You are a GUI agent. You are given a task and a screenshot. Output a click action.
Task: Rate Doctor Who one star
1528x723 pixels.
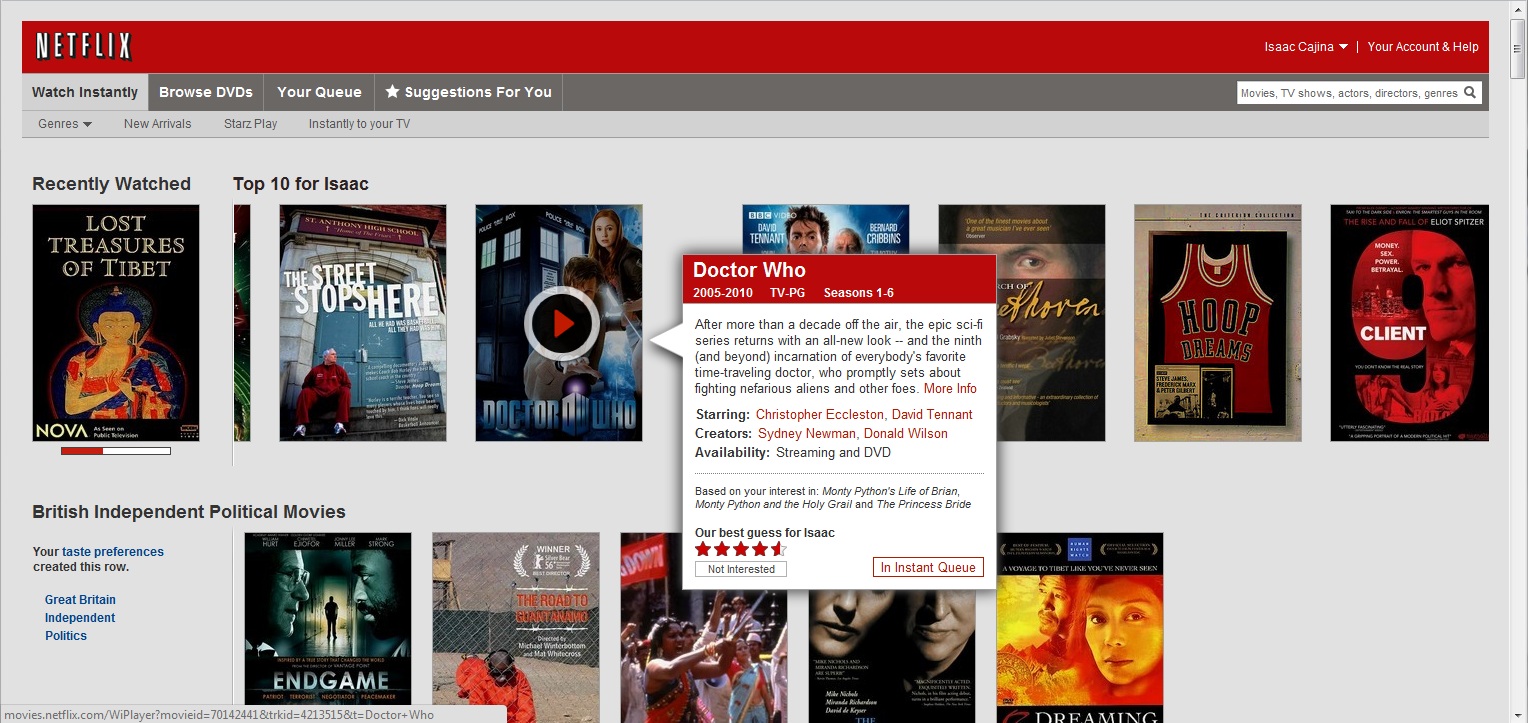click(702, 549)
